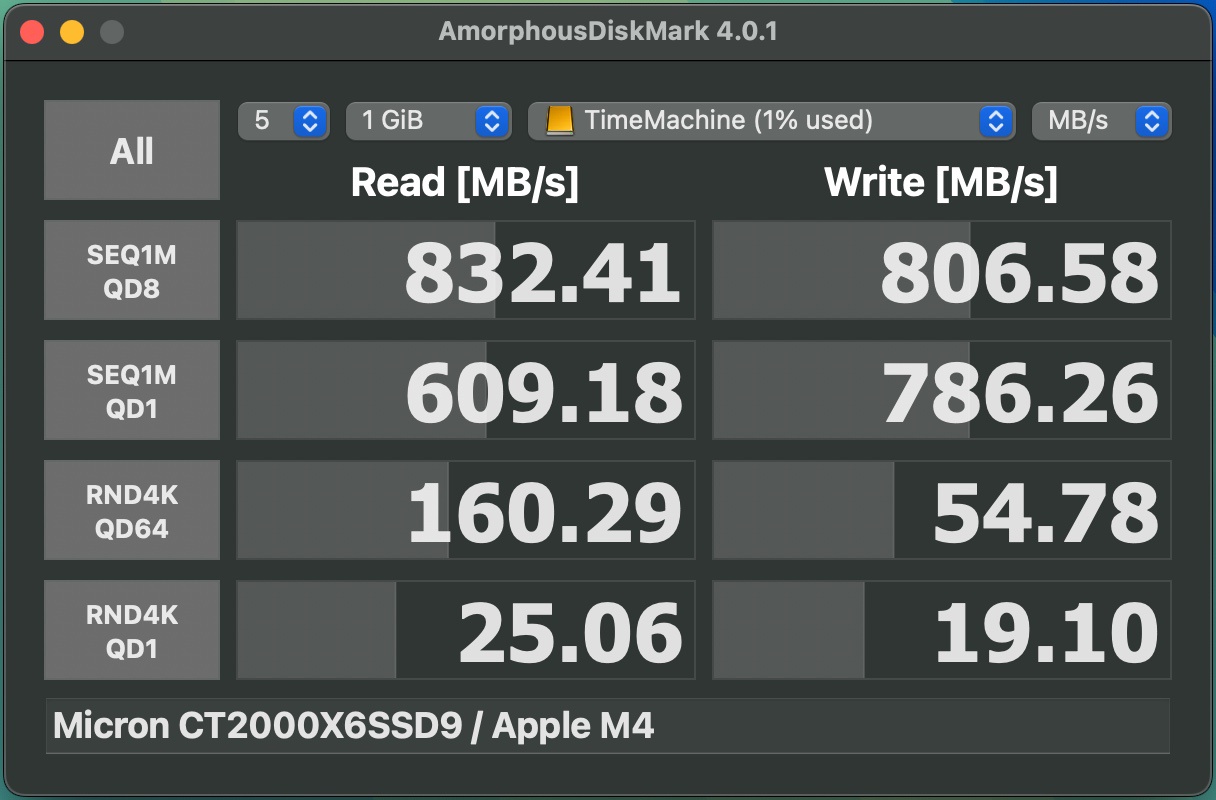Click the Micron CT2000X6SSD9 comment text field

607,726
